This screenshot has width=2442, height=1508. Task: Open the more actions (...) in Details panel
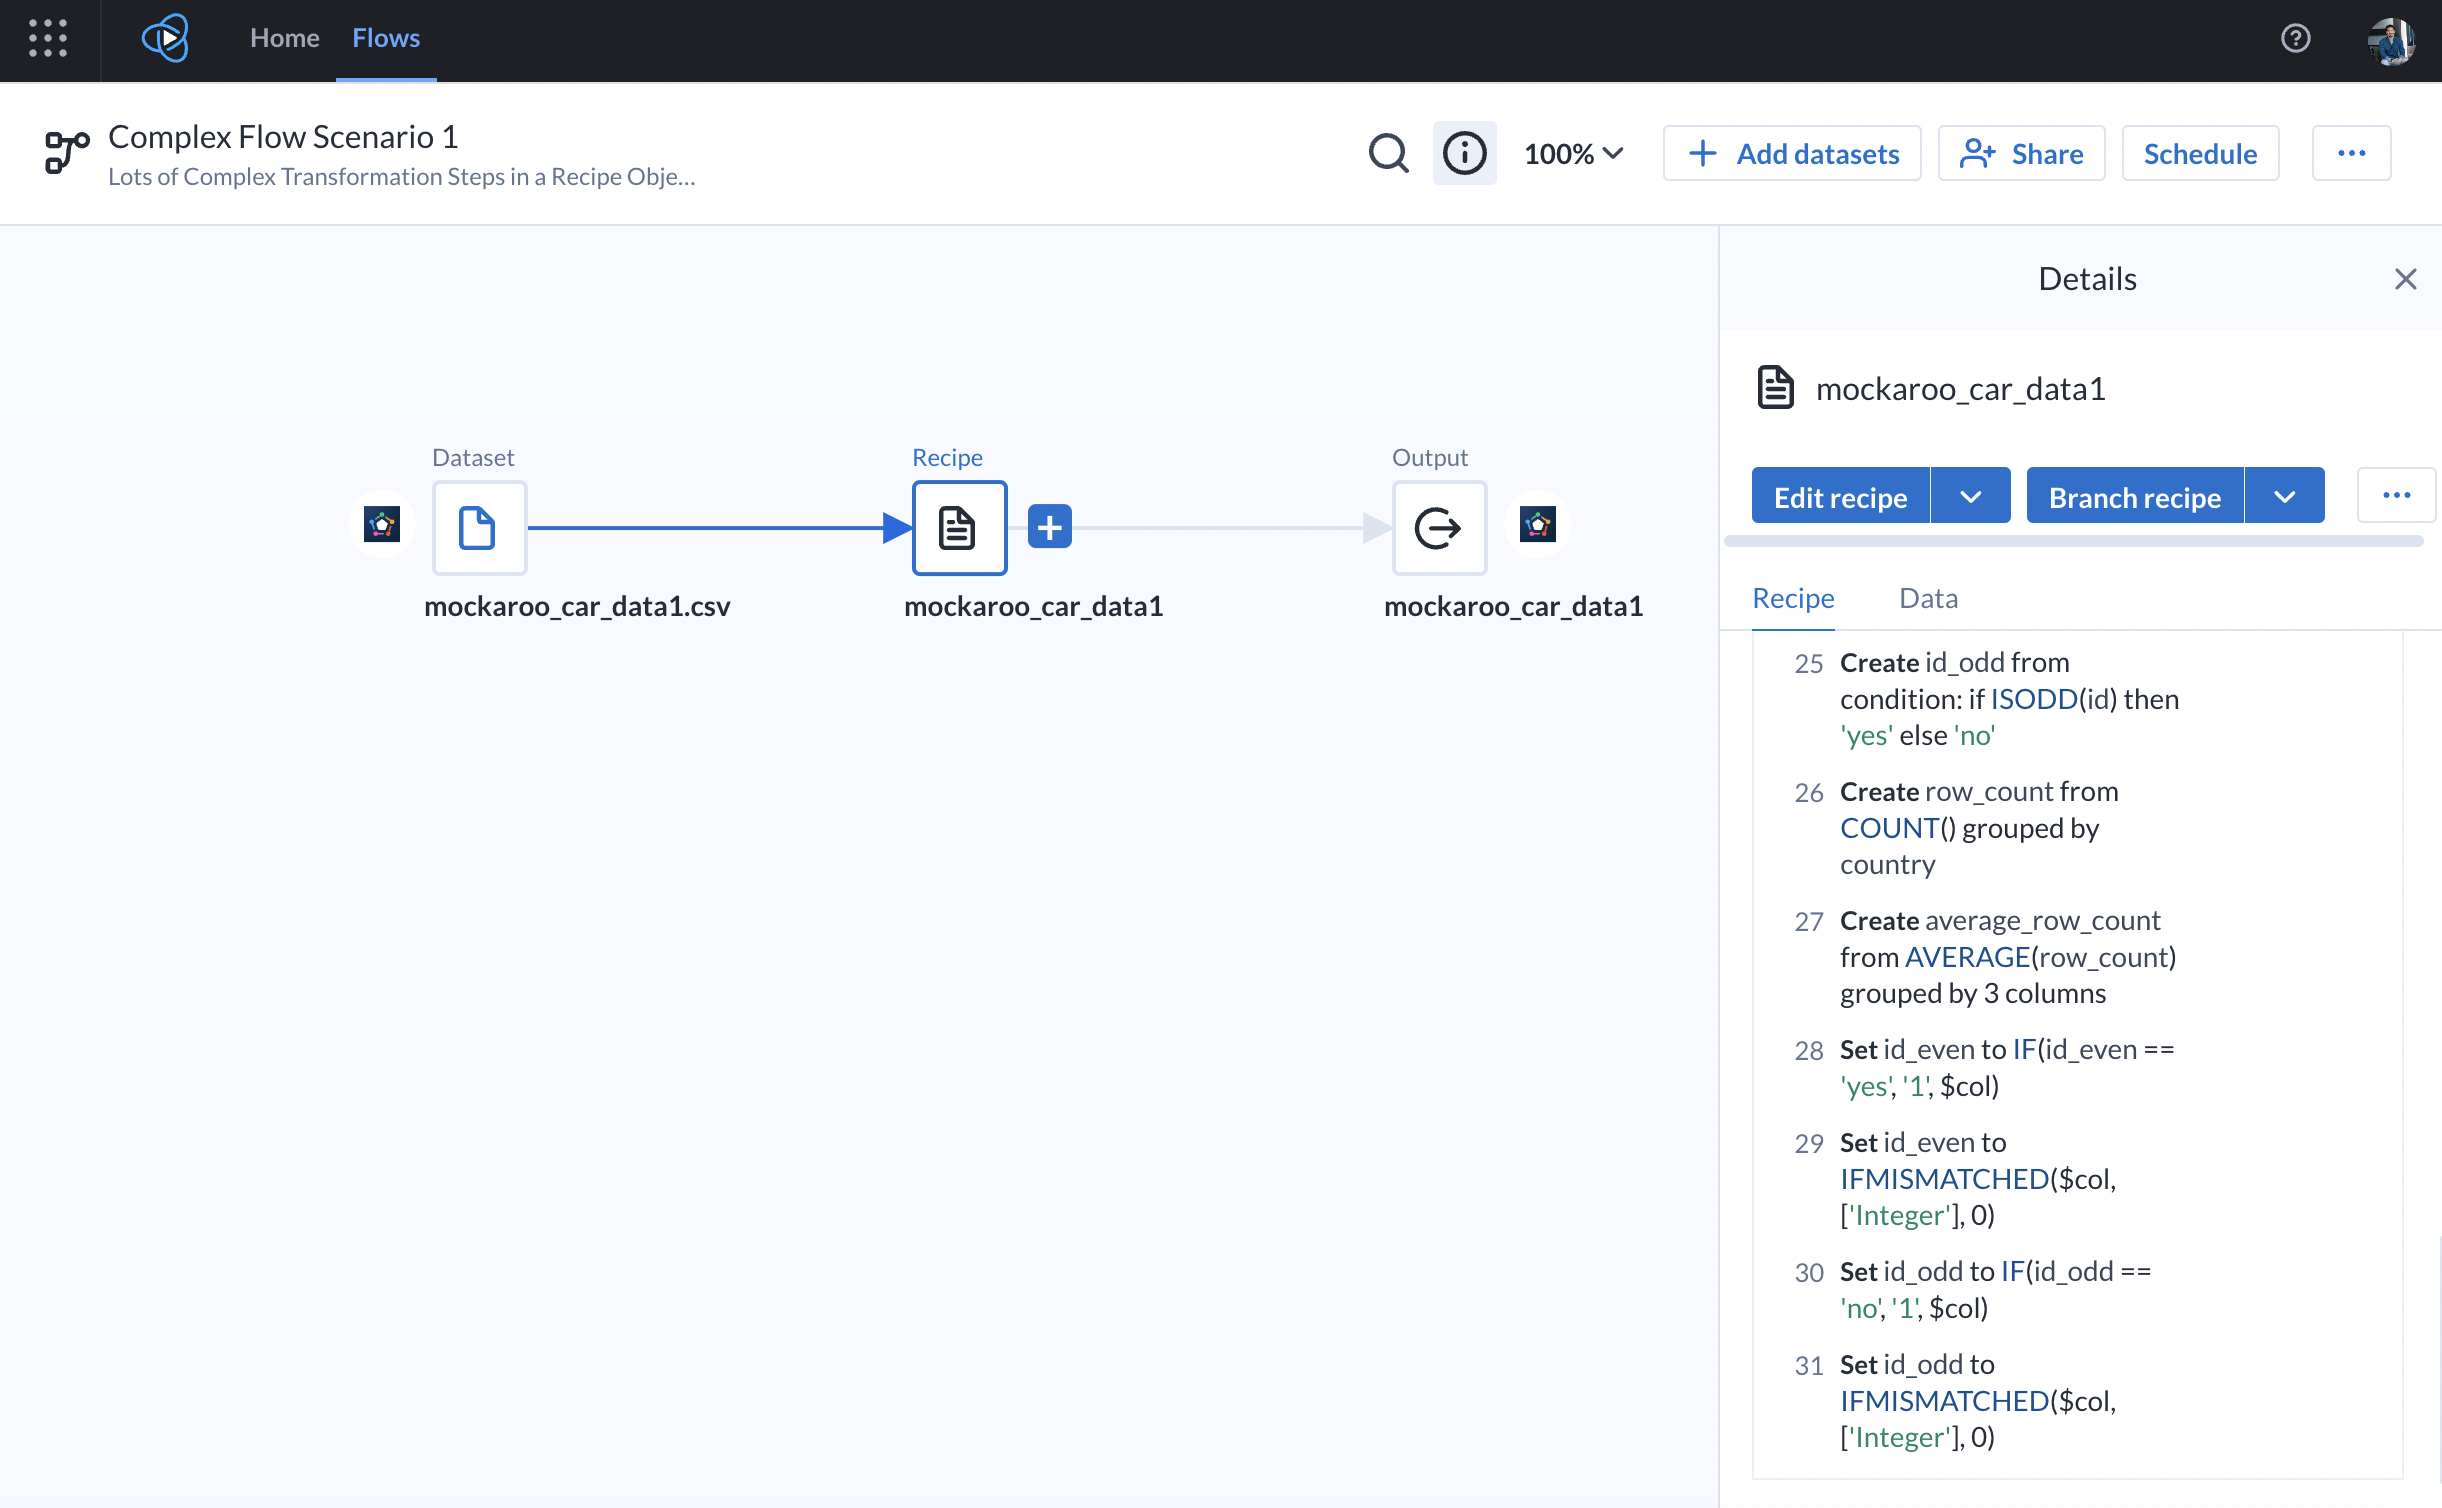point(2396,495)
